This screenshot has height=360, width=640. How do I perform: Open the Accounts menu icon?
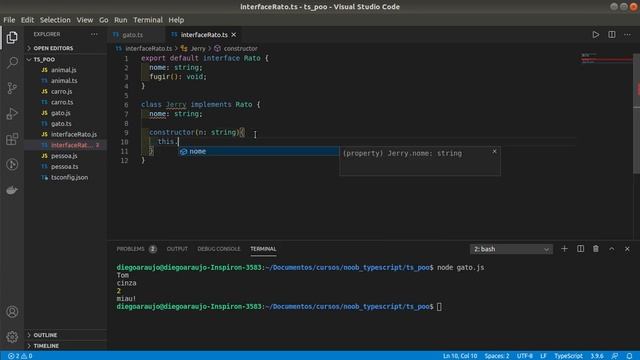[x=12, y=312]
